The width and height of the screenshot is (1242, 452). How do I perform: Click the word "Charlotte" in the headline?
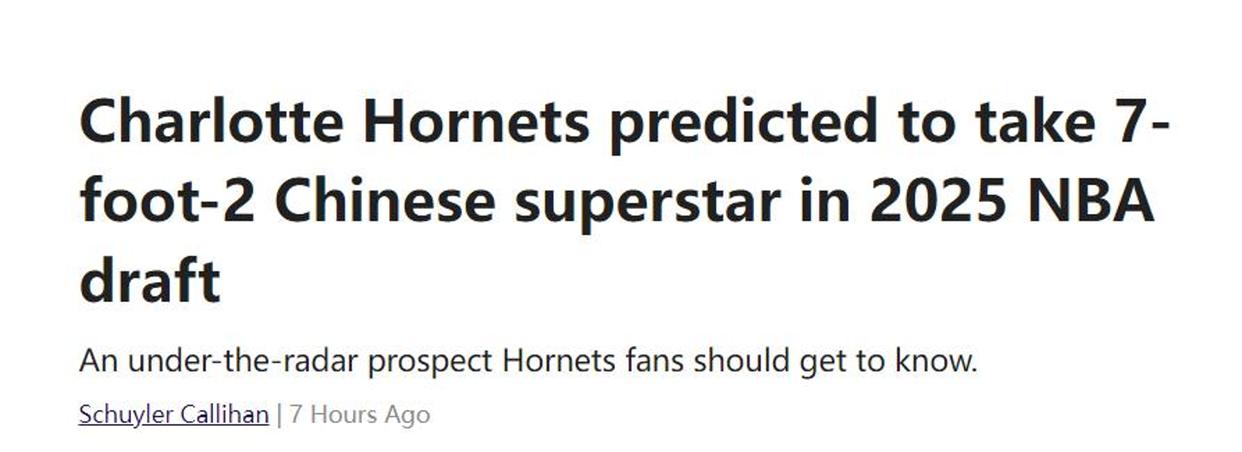(x=212, y=123)
